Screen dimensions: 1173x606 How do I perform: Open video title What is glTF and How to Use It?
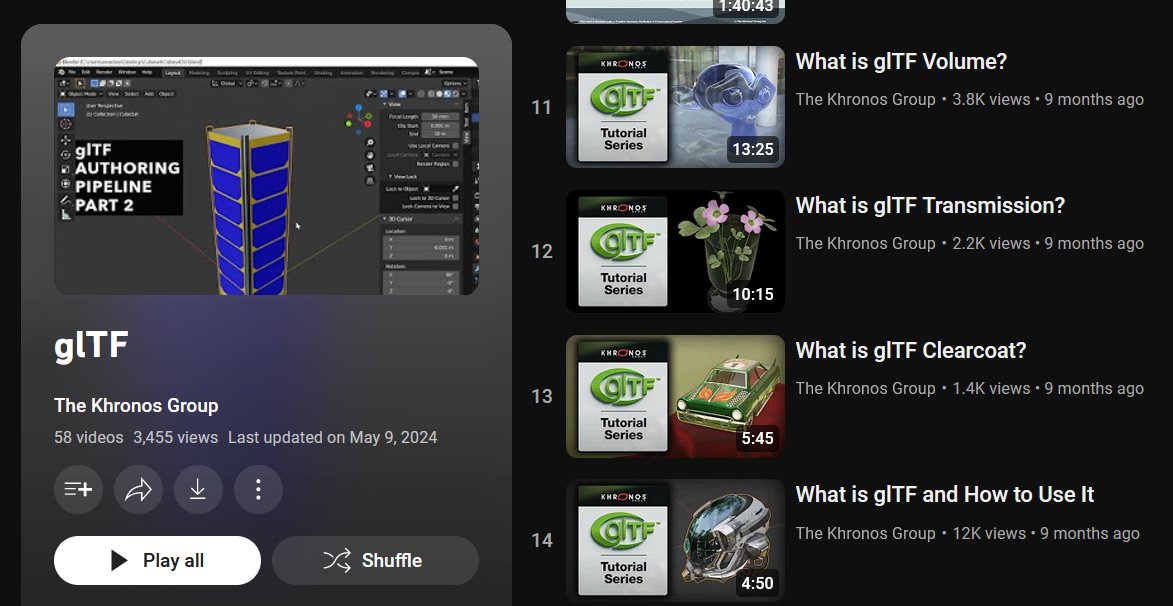coord(945,495)
